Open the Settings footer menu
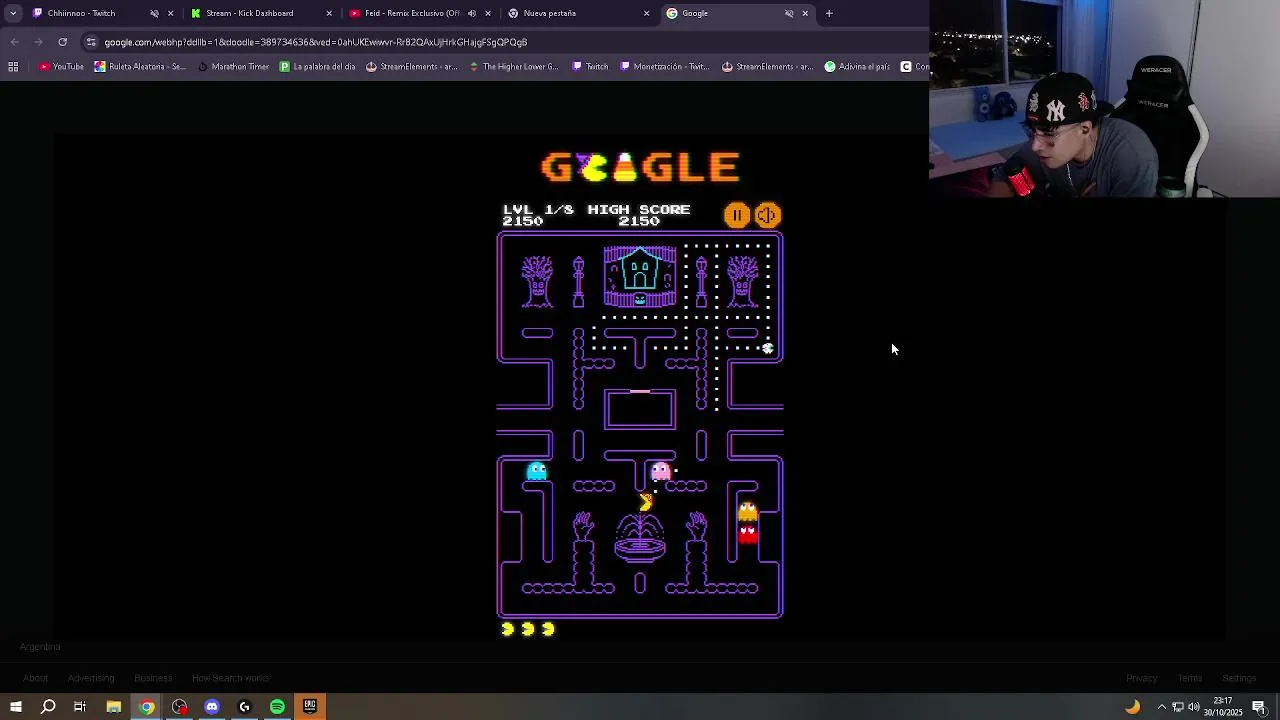Viewport: 1280px width, 720px height. 1239,678
